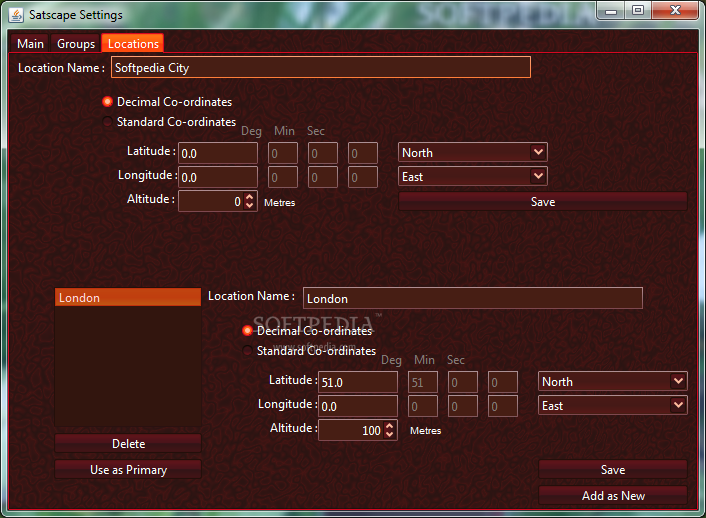This screenshot has height=518, width=706.
Task: Minimize the Satscape Settings window
Action: [611, 11]
